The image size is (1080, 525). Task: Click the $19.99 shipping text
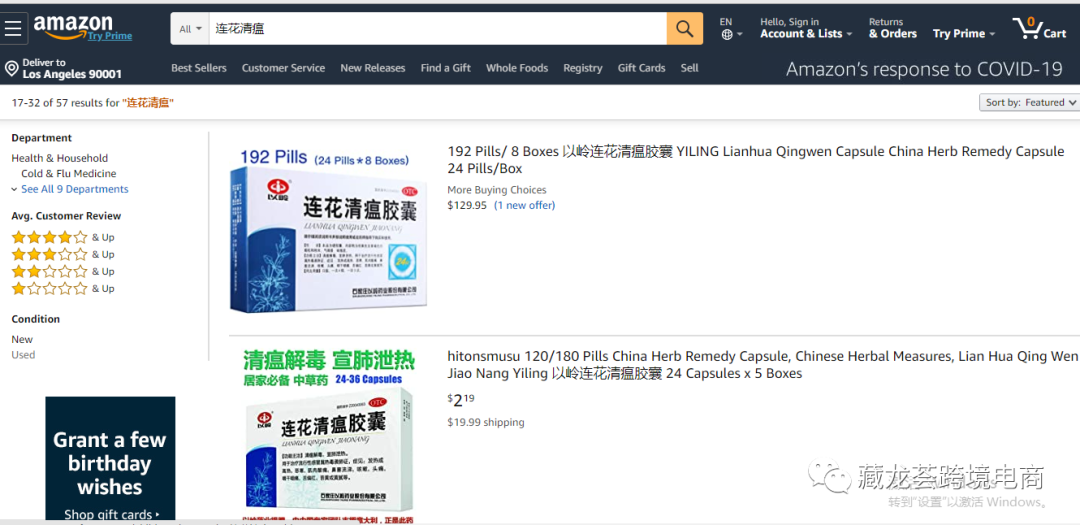click(x=486, y=422)
